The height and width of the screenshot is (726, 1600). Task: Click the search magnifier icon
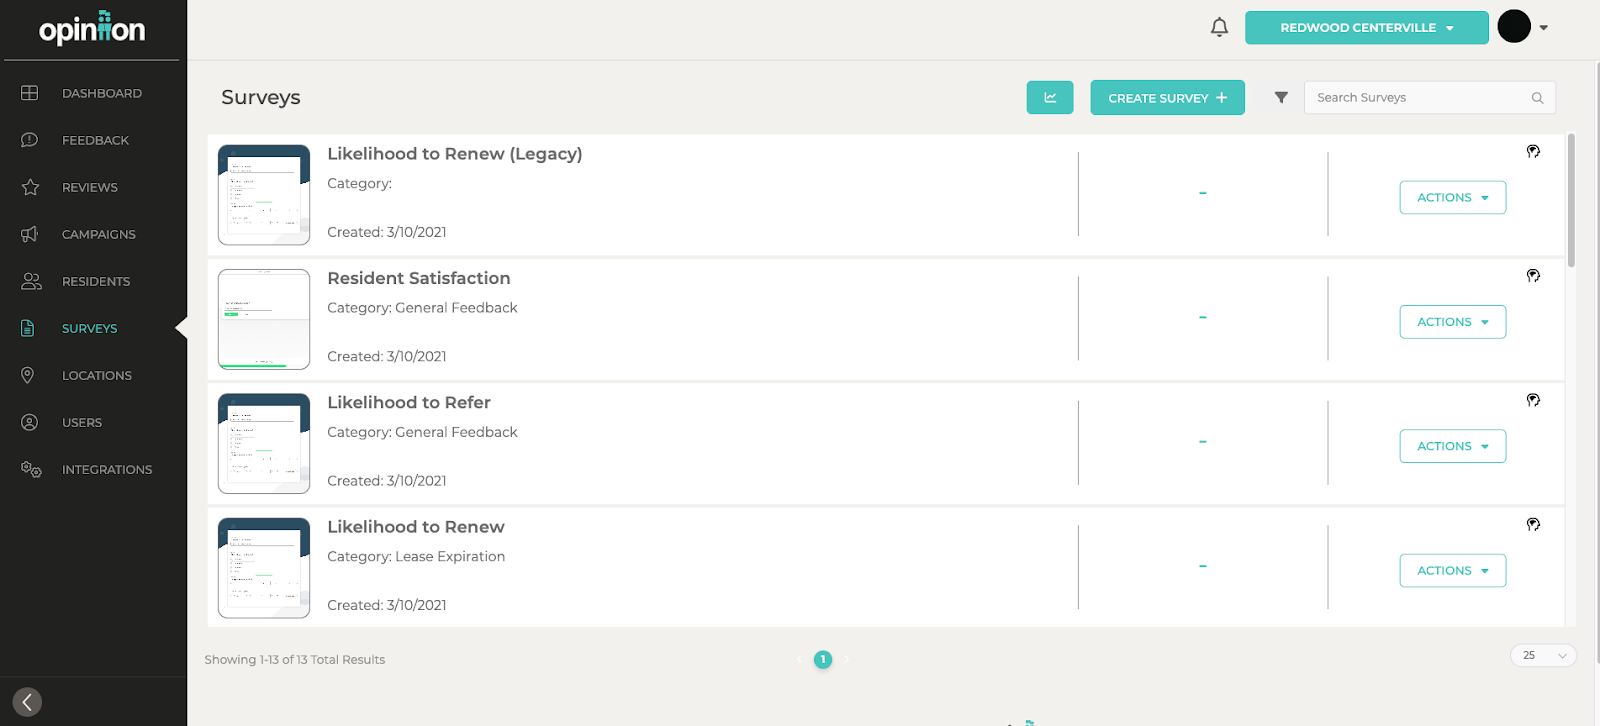point(1537,98)
